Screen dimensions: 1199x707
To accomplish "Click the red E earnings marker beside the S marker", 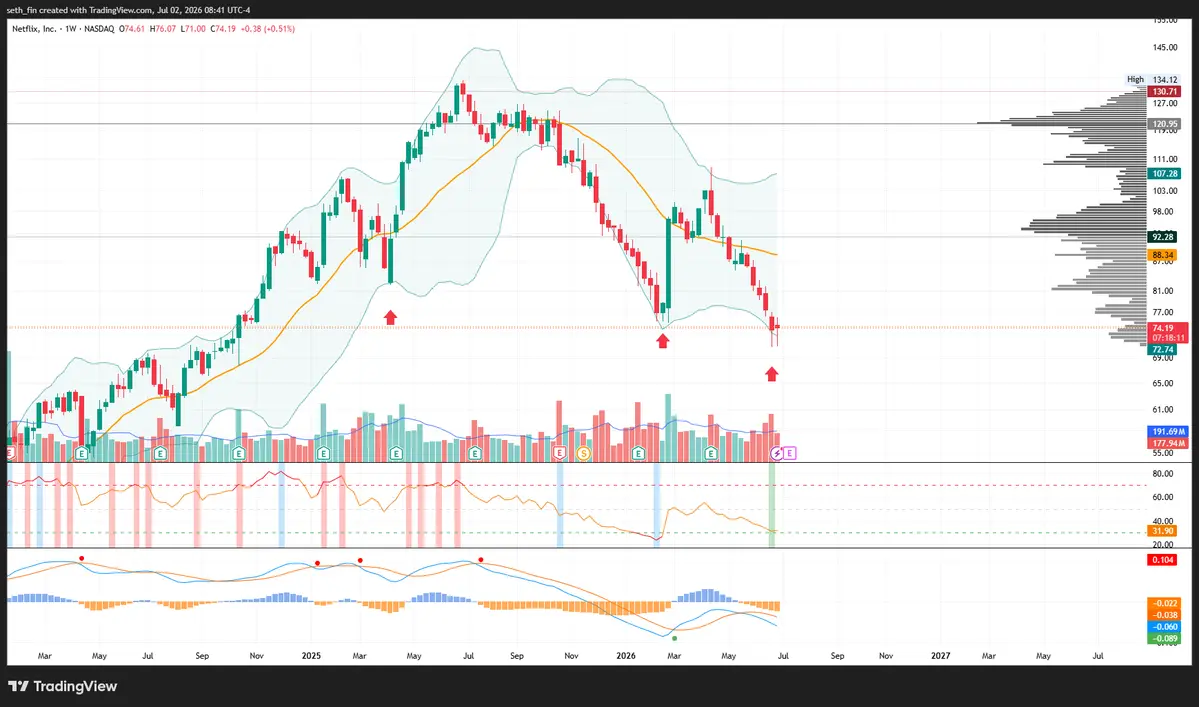I will point(560,453).
